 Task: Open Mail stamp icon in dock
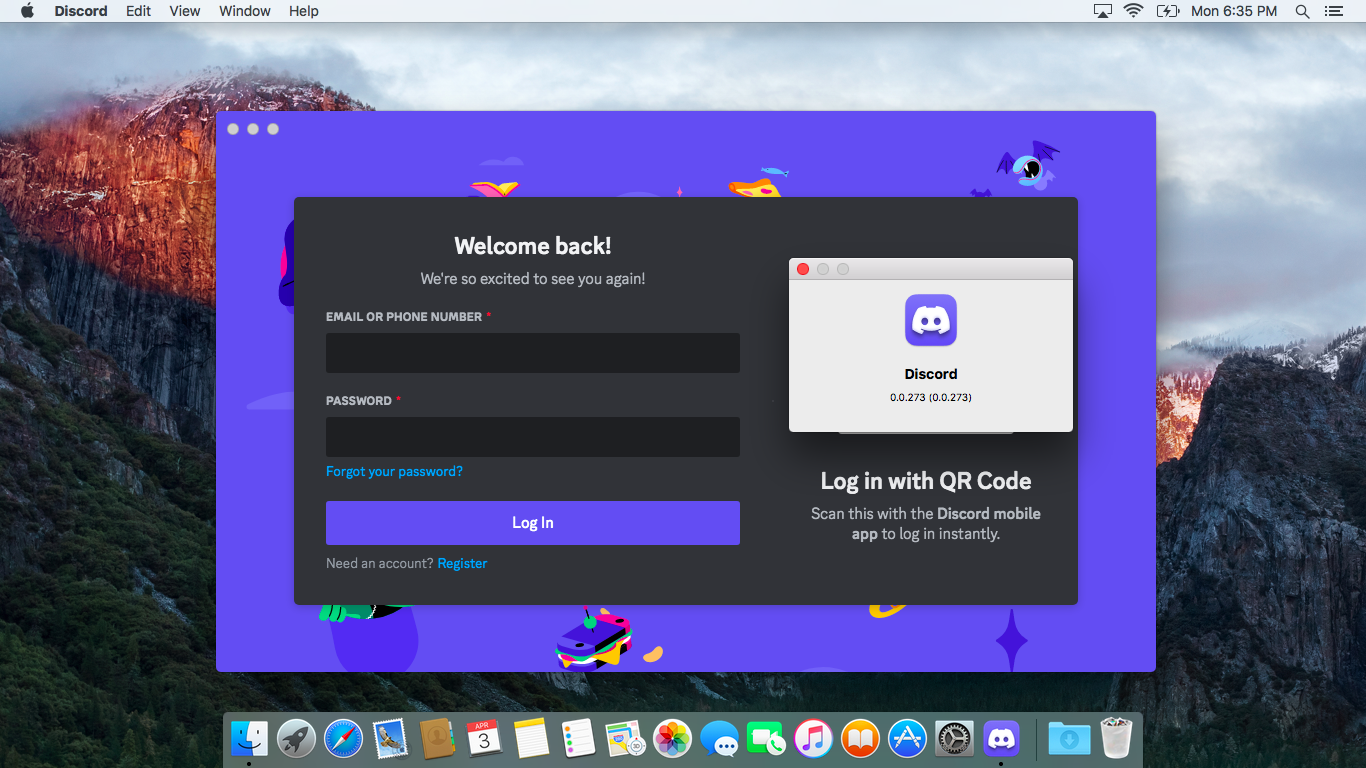click(390, 739)
